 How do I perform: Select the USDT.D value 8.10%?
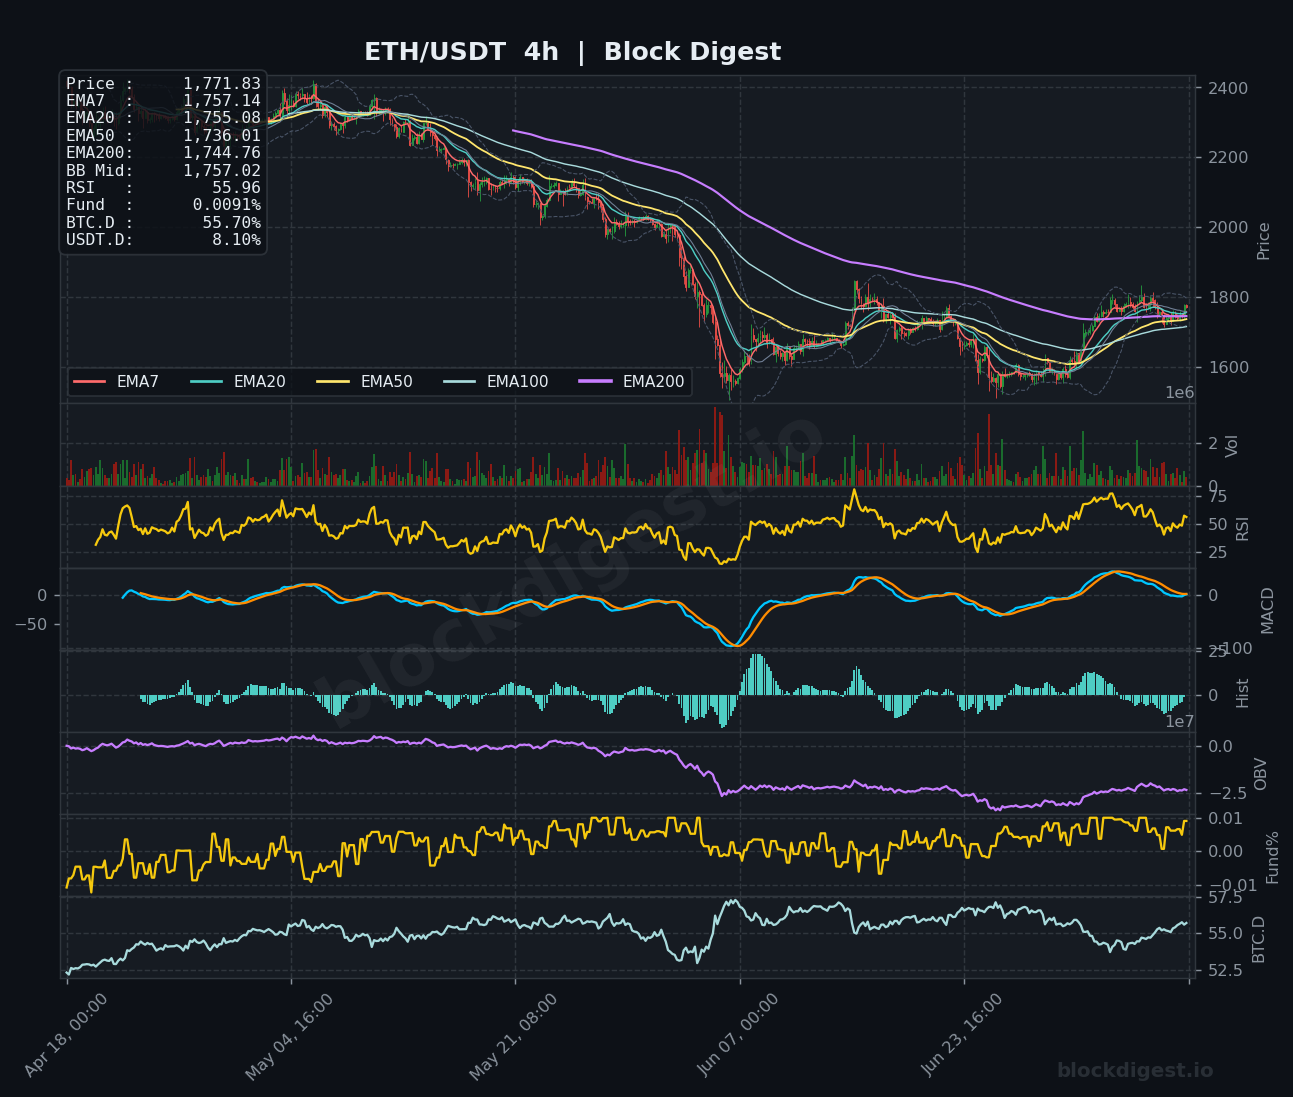pyautogui.click(x=236, y=240)
